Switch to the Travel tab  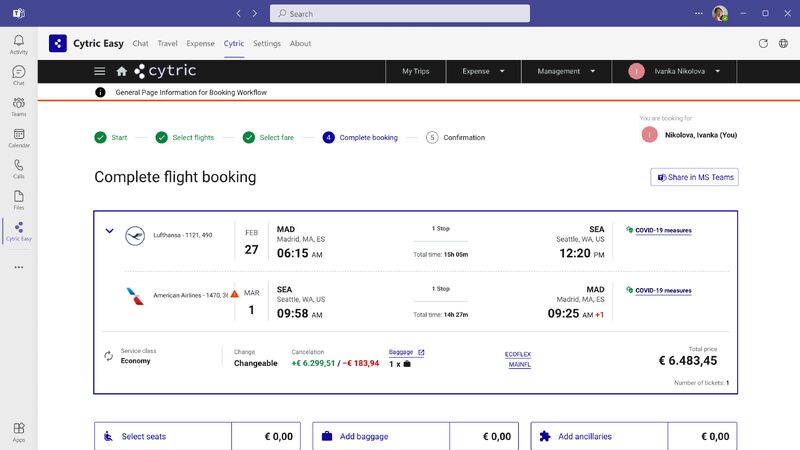167,43
